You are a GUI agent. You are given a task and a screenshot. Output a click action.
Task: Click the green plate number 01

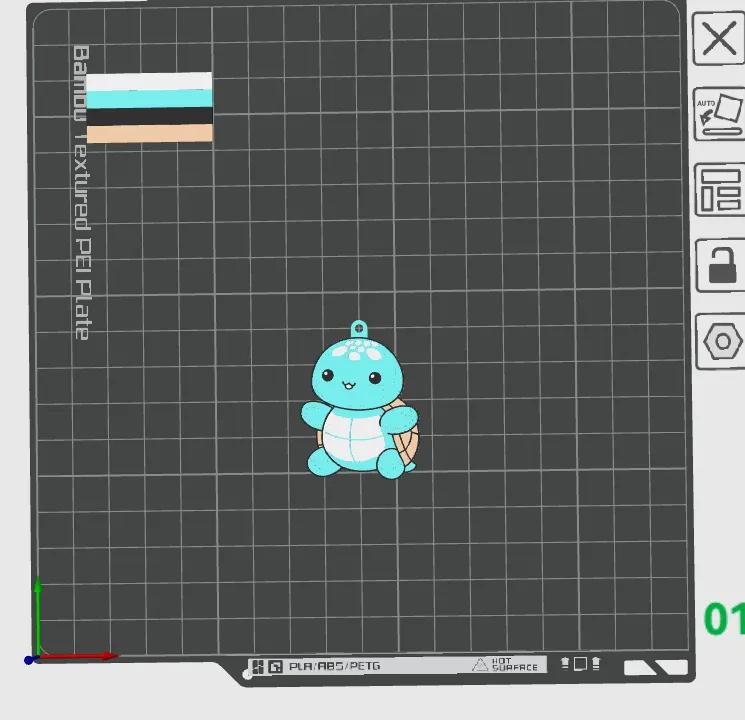pyautogui.click(x=724, y=619)
